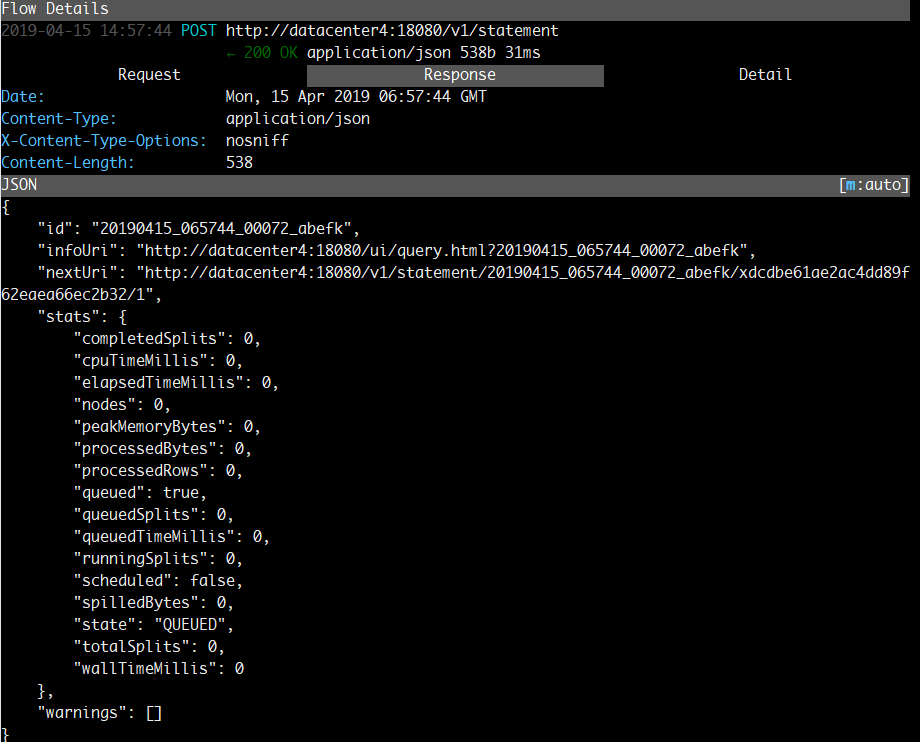Click the 31ms response time indicator
The width and height of the screenshot is (921, 742).
click(528, 52)
